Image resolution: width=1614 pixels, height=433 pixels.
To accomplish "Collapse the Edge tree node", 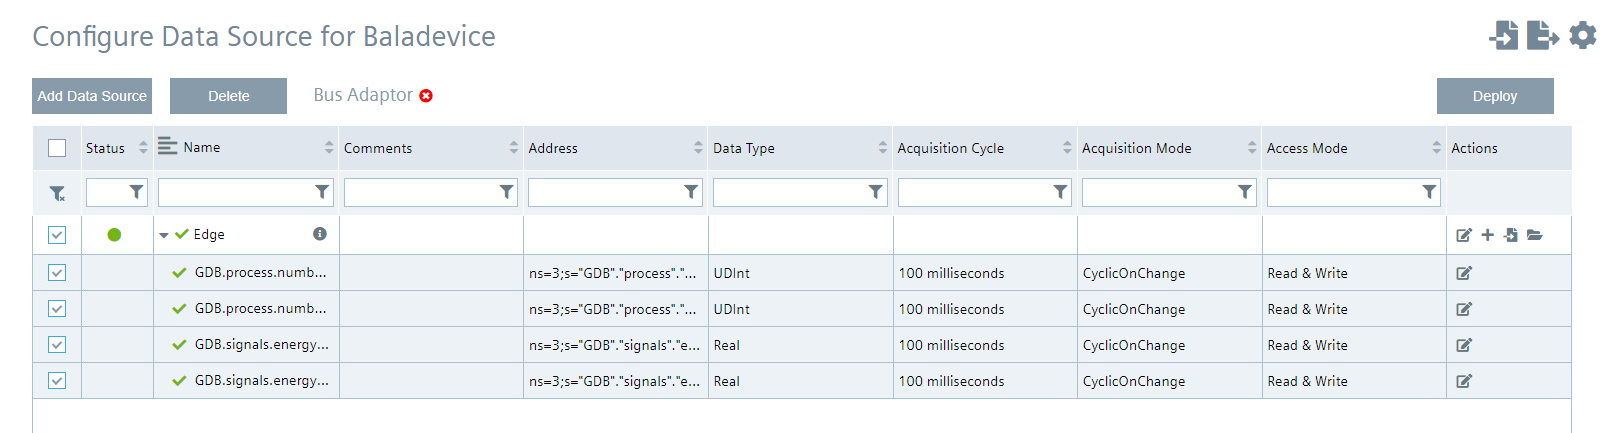I will (164, 235).
